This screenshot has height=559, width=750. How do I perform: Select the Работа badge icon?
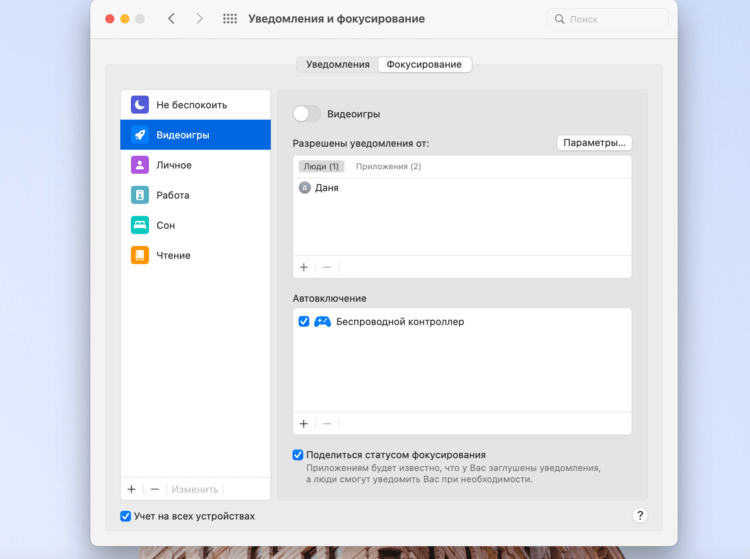click(140, 195)
